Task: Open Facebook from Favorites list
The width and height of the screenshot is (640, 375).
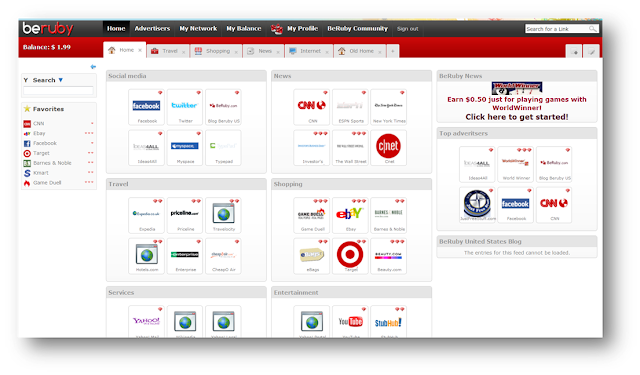Action: point(45,143)
